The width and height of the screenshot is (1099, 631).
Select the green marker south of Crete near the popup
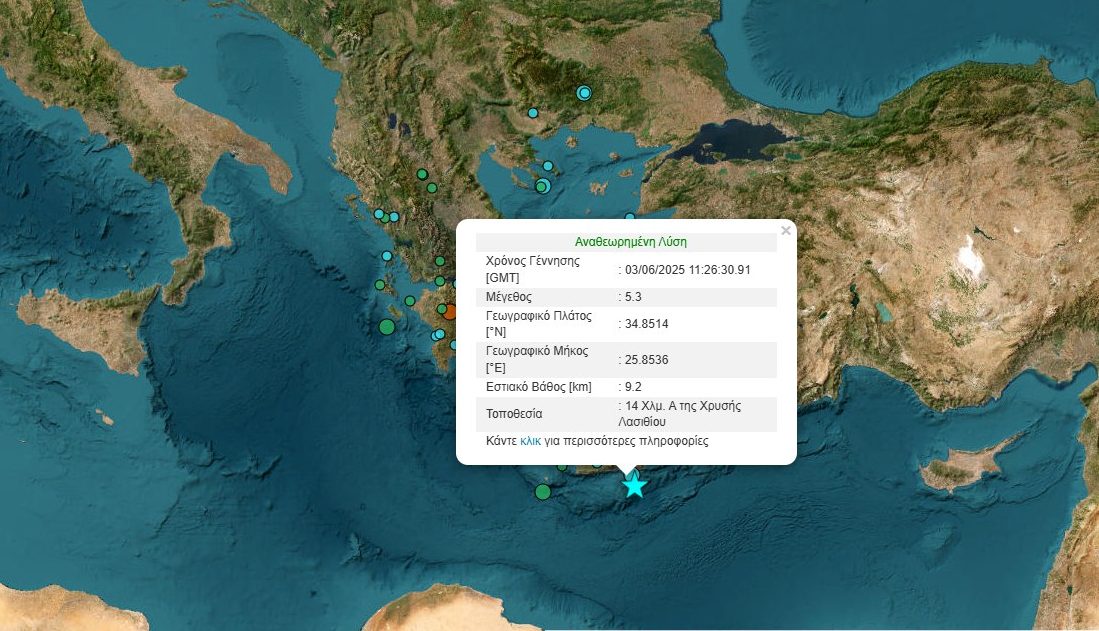543,491
